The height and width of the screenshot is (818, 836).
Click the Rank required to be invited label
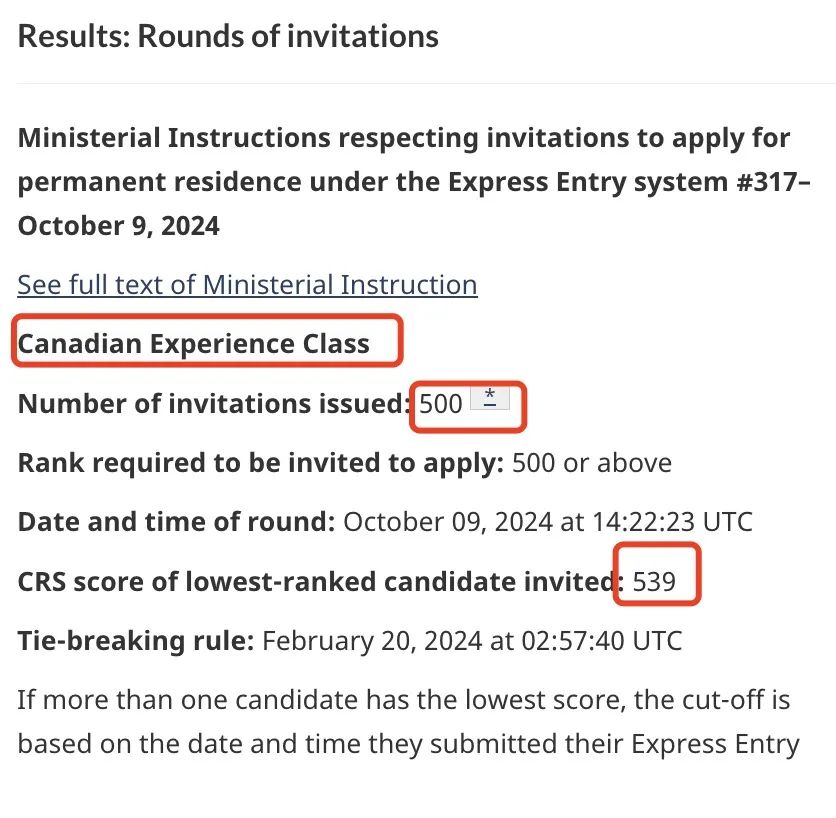261,463
